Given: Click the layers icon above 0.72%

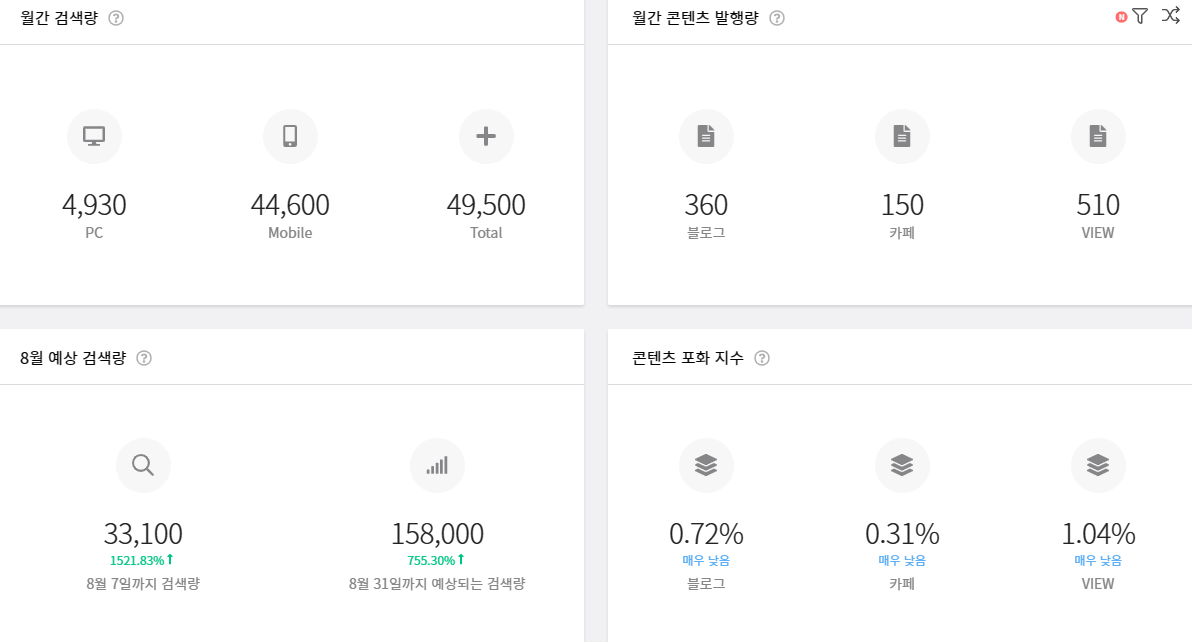Looking at the screenshot, I should coord(706,464).
